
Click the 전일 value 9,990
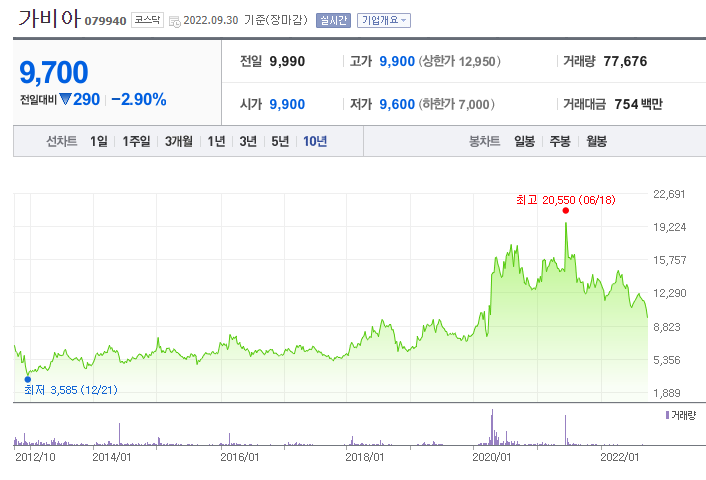(x=287, y=61)
